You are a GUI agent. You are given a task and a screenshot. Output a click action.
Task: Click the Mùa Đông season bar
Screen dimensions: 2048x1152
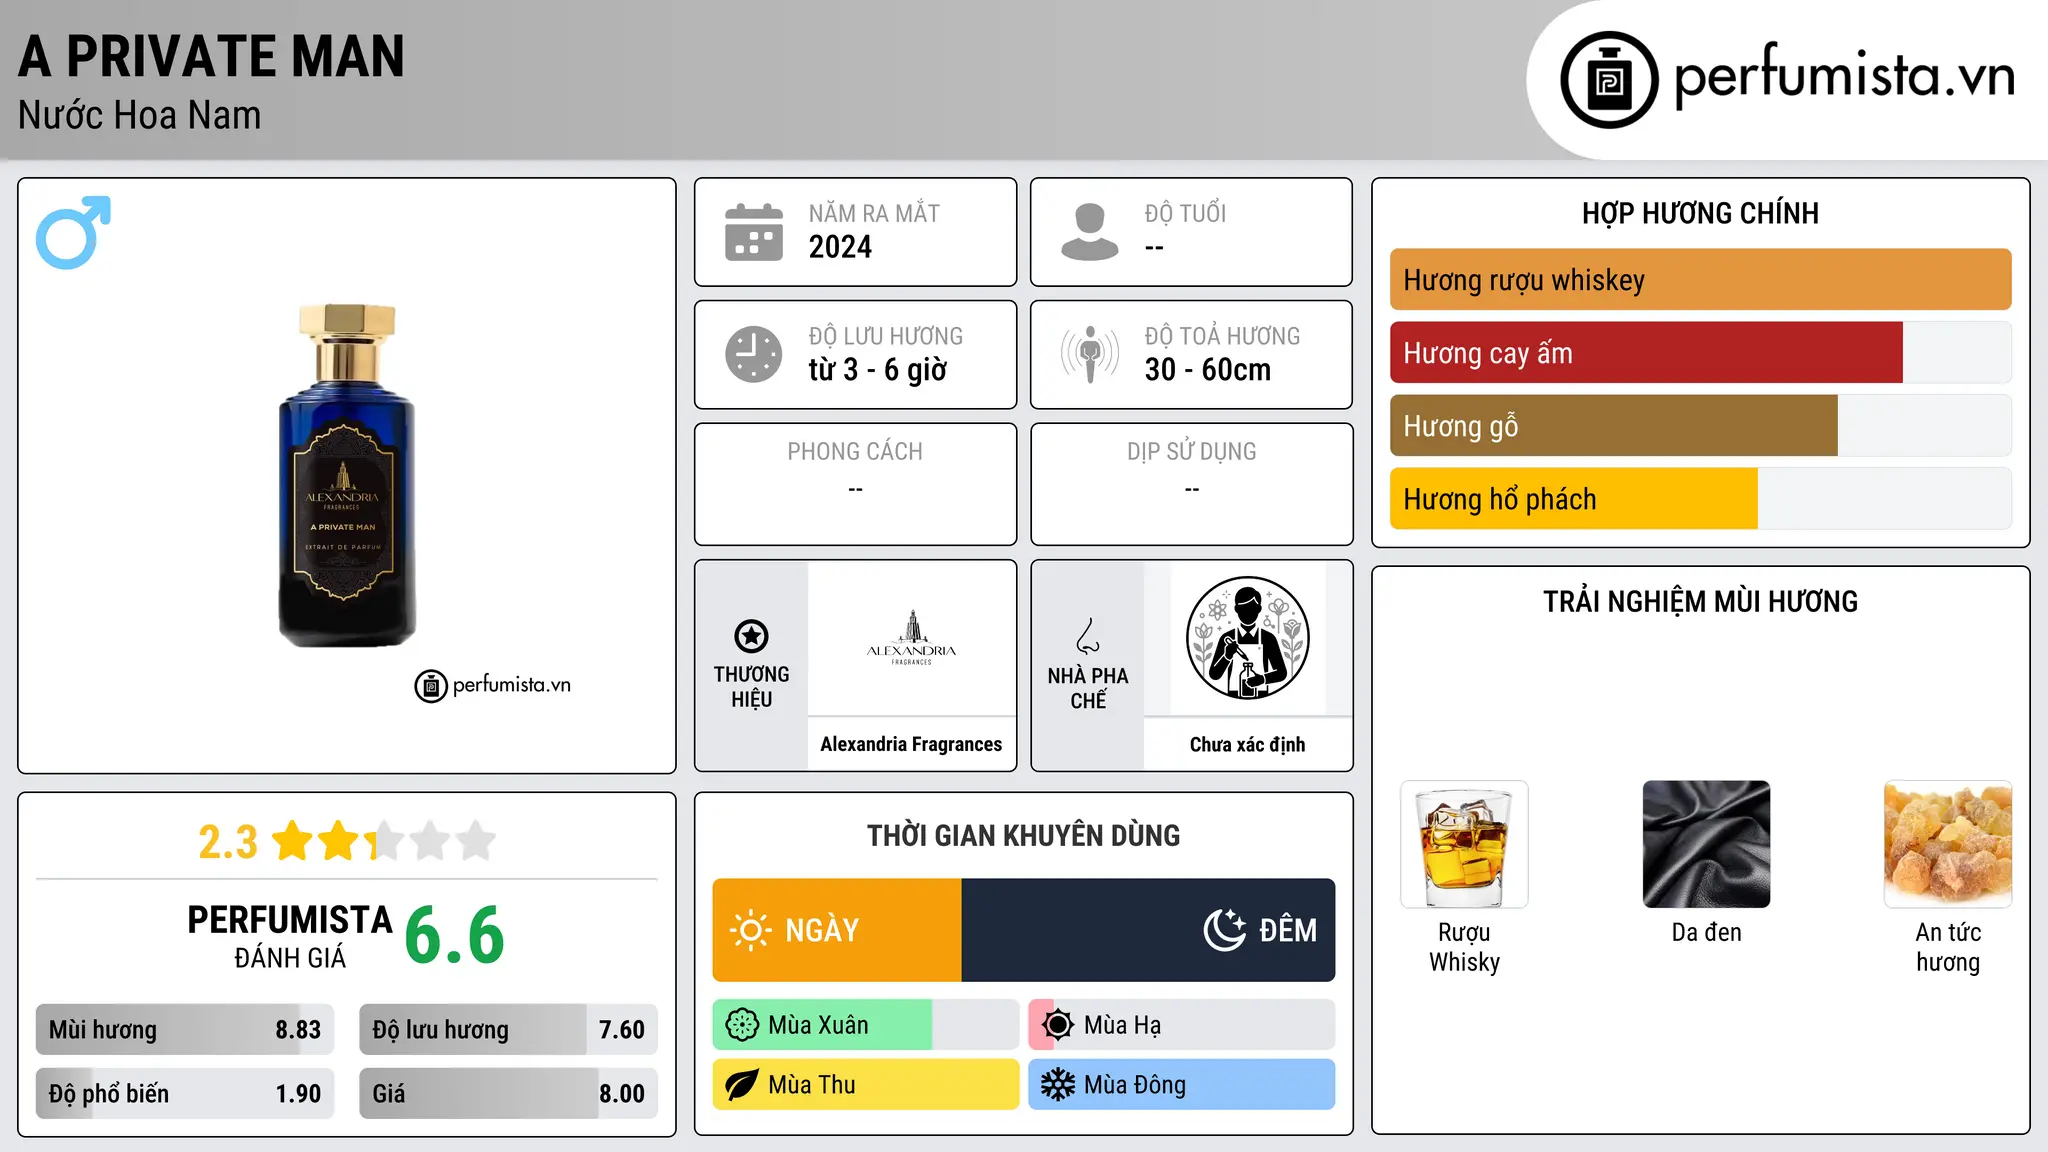coord(1181,1085)
